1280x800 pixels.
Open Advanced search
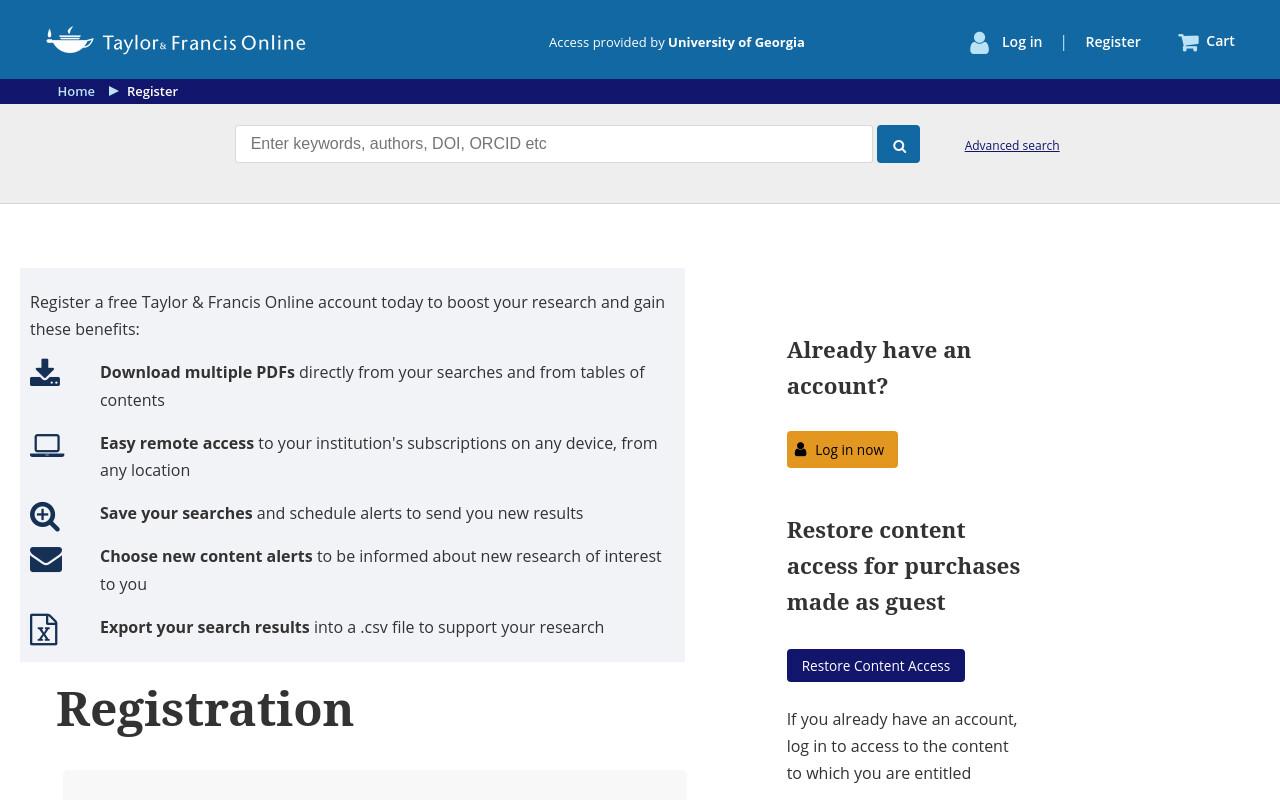coord(1012,146)
